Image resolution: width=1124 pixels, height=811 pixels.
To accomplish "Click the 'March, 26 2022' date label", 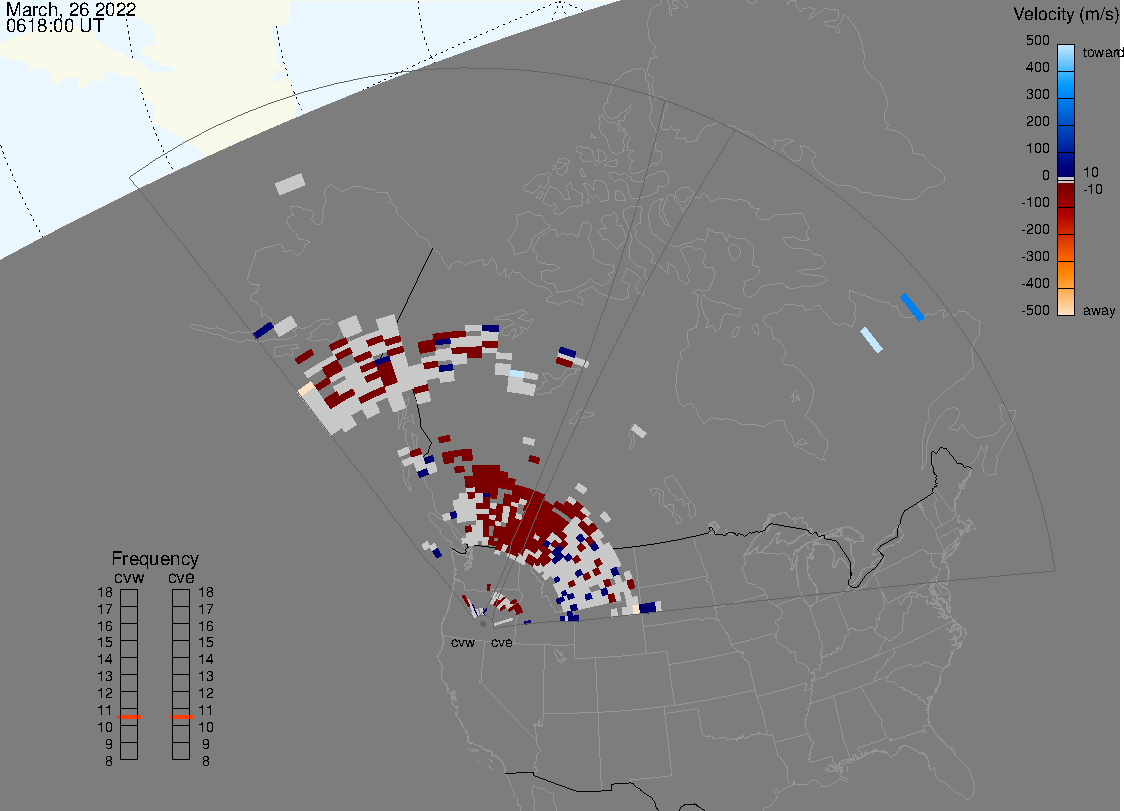I will [x=71, y=10].
